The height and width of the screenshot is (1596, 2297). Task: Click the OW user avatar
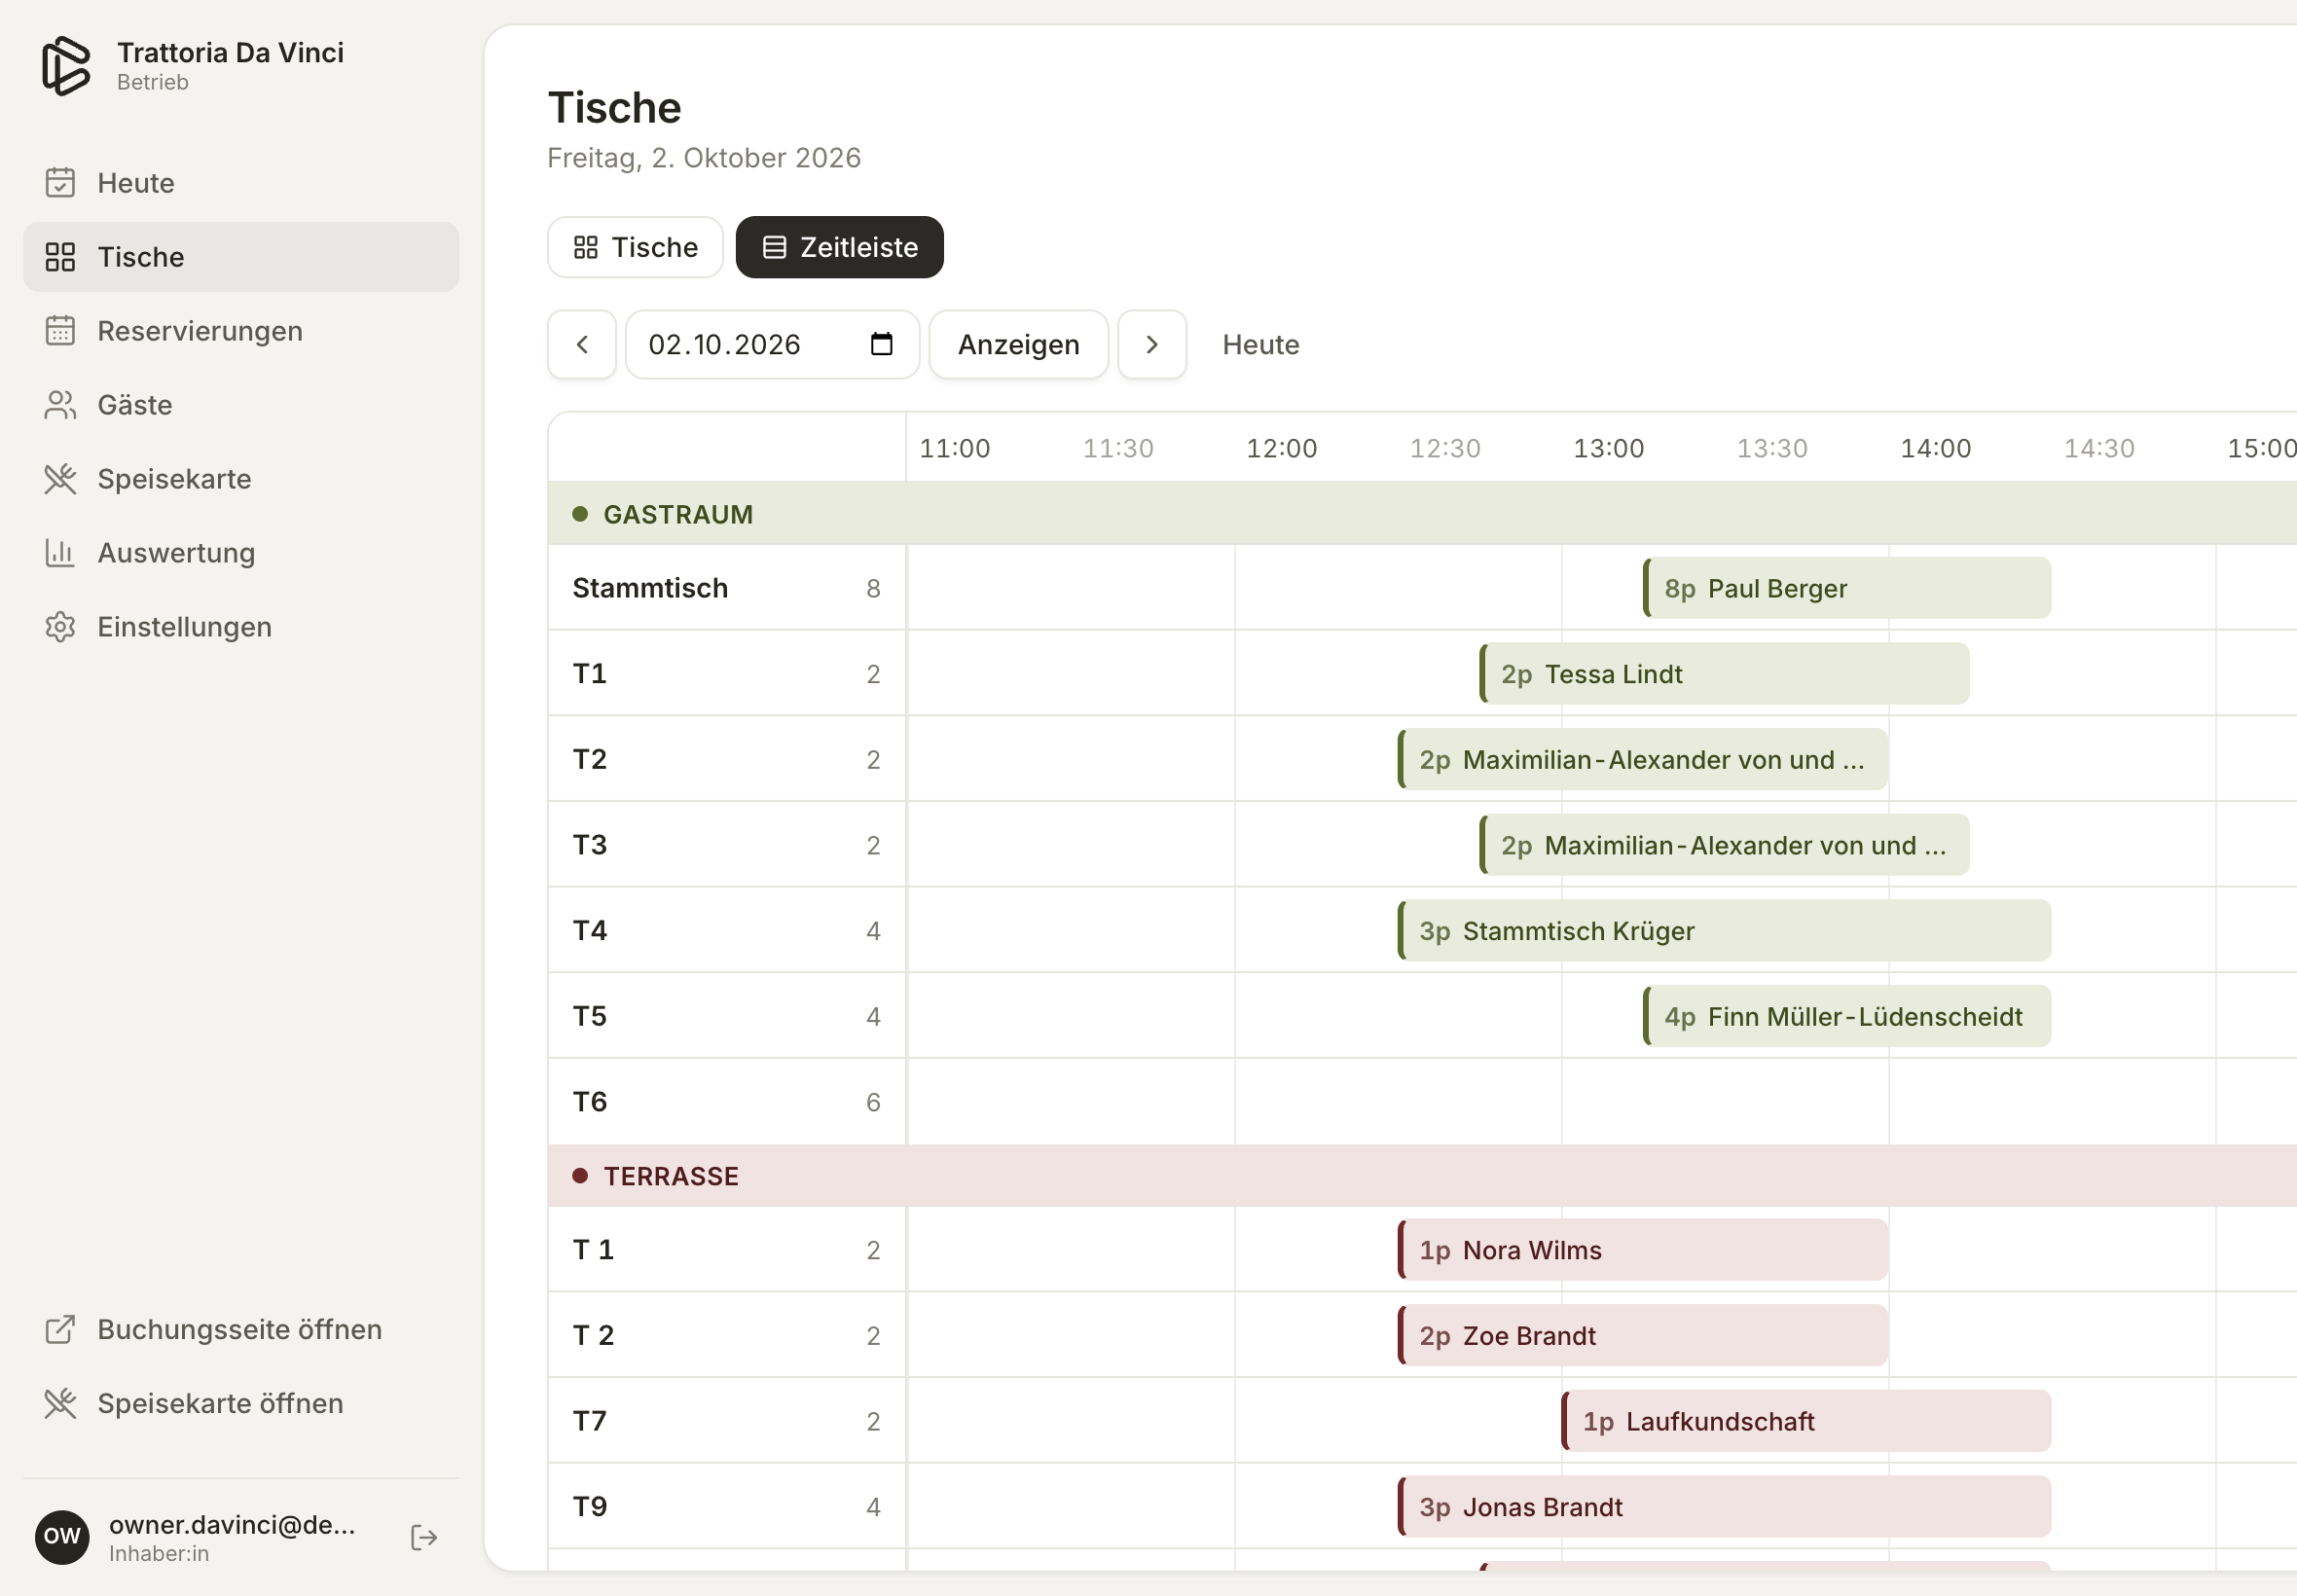click(x=62, y=1537)
